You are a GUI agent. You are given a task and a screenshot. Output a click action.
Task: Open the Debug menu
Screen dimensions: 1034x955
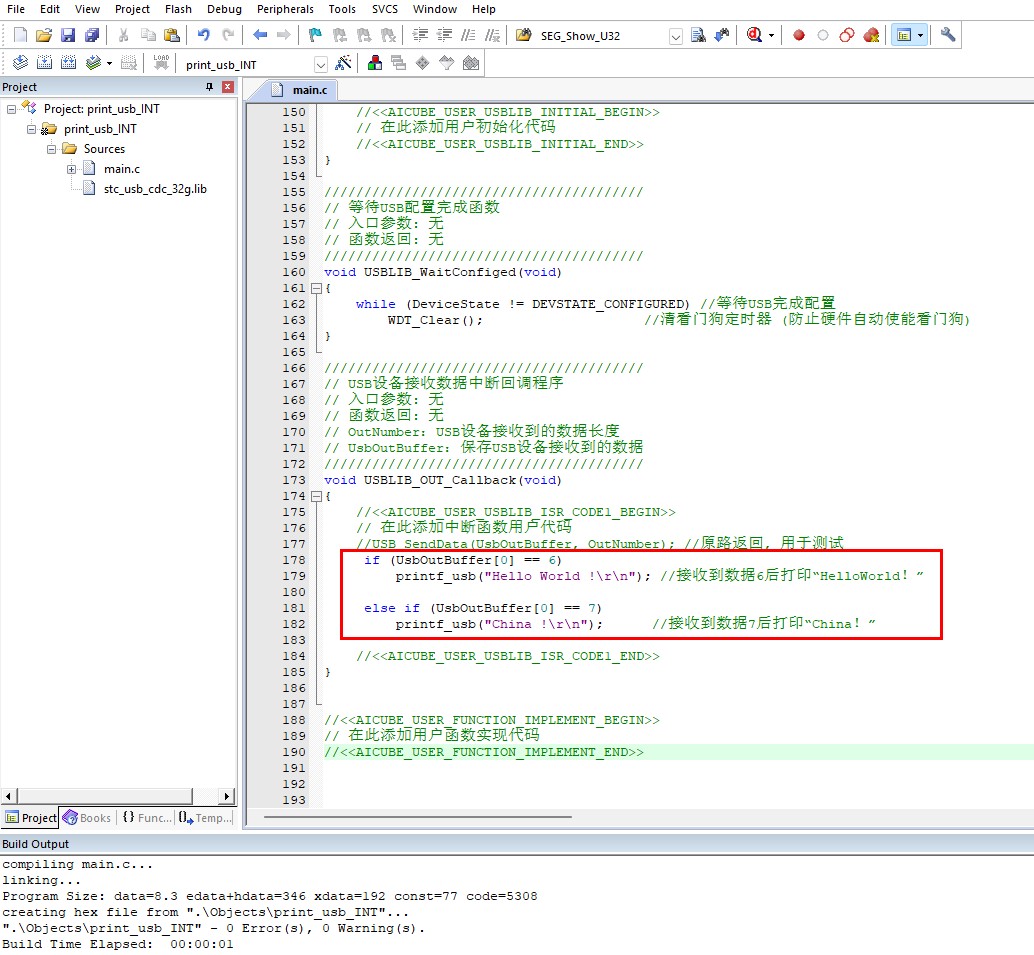click(x=224, y=9)
